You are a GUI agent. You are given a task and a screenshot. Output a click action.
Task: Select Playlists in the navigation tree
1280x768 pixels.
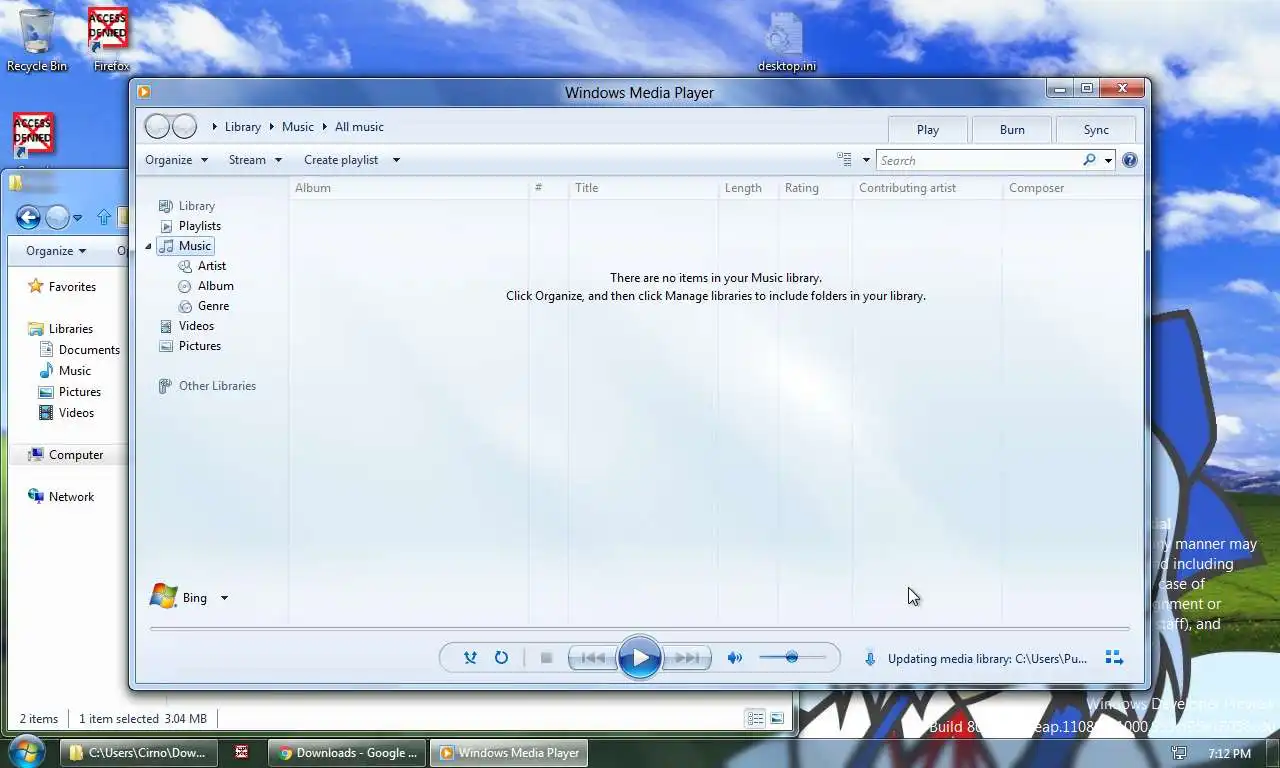click(190, 226)
